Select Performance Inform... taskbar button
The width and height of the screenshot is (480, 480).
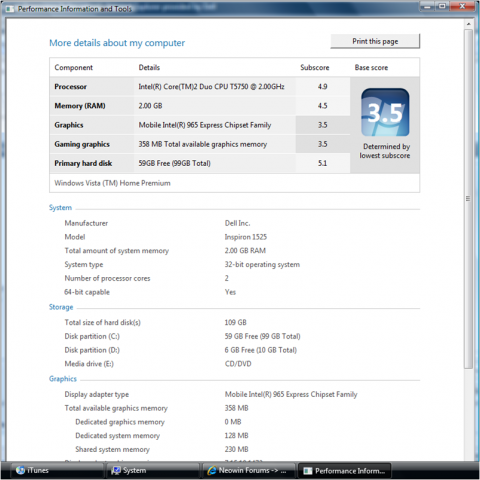point(344,470)
